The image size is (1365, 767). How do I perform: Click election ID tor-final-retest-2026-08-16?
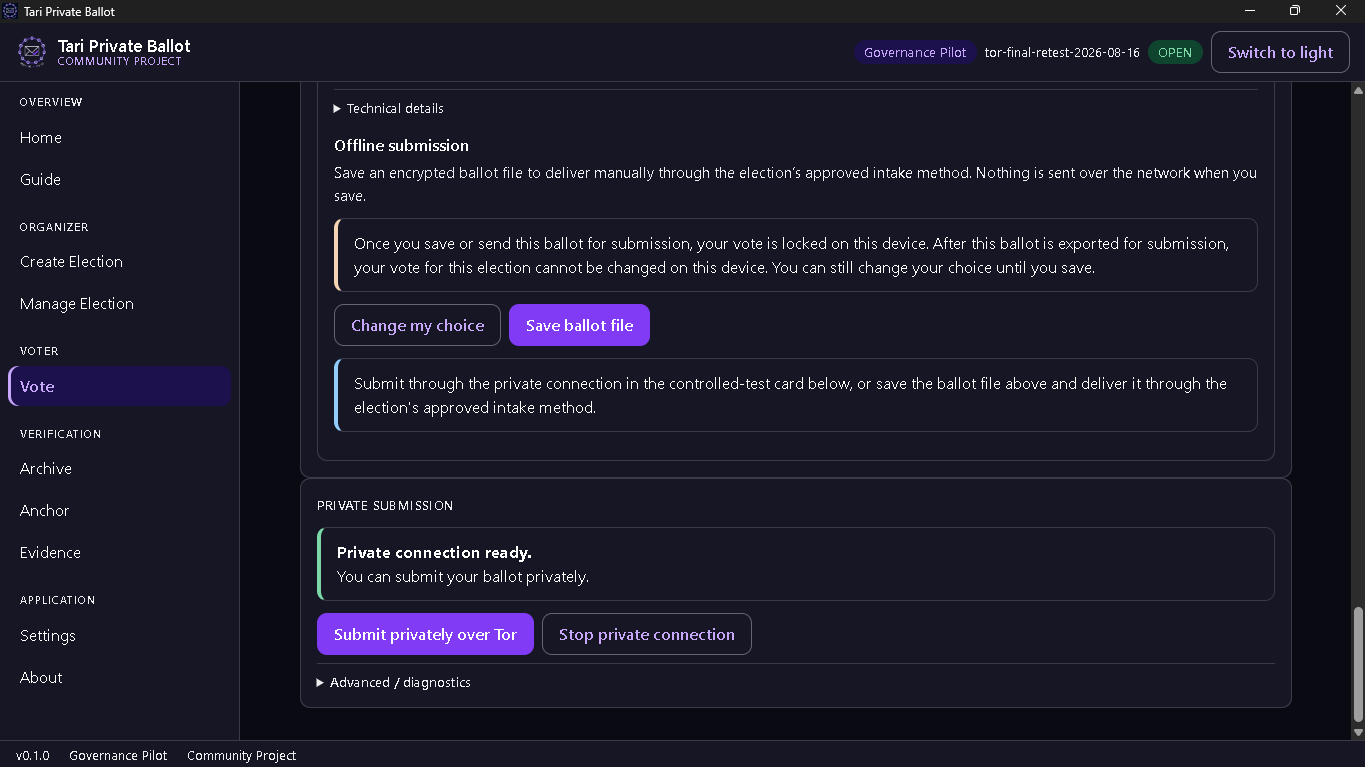tap(1062, 53)
